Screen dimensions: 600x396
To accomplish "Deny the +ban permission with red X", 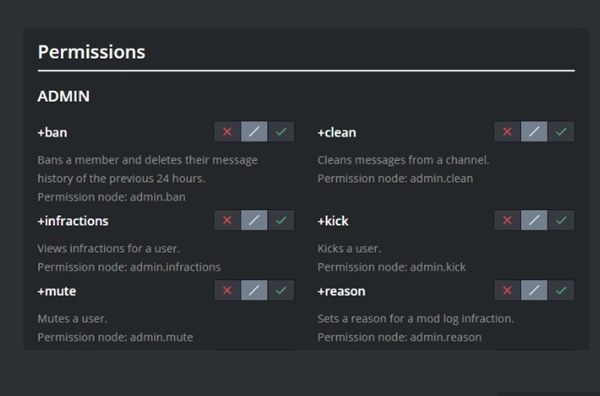I will click(x=227, y=132).
